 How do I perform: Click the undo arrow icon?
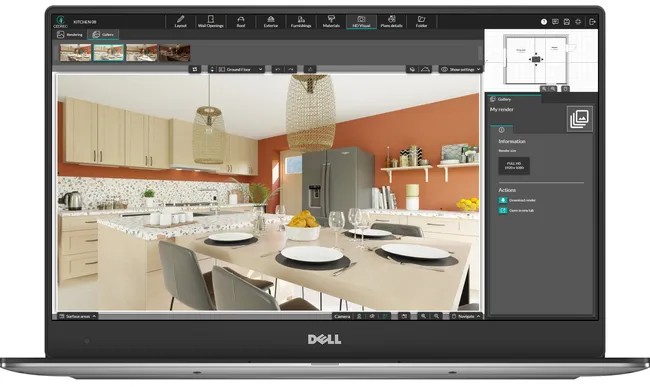278,69
